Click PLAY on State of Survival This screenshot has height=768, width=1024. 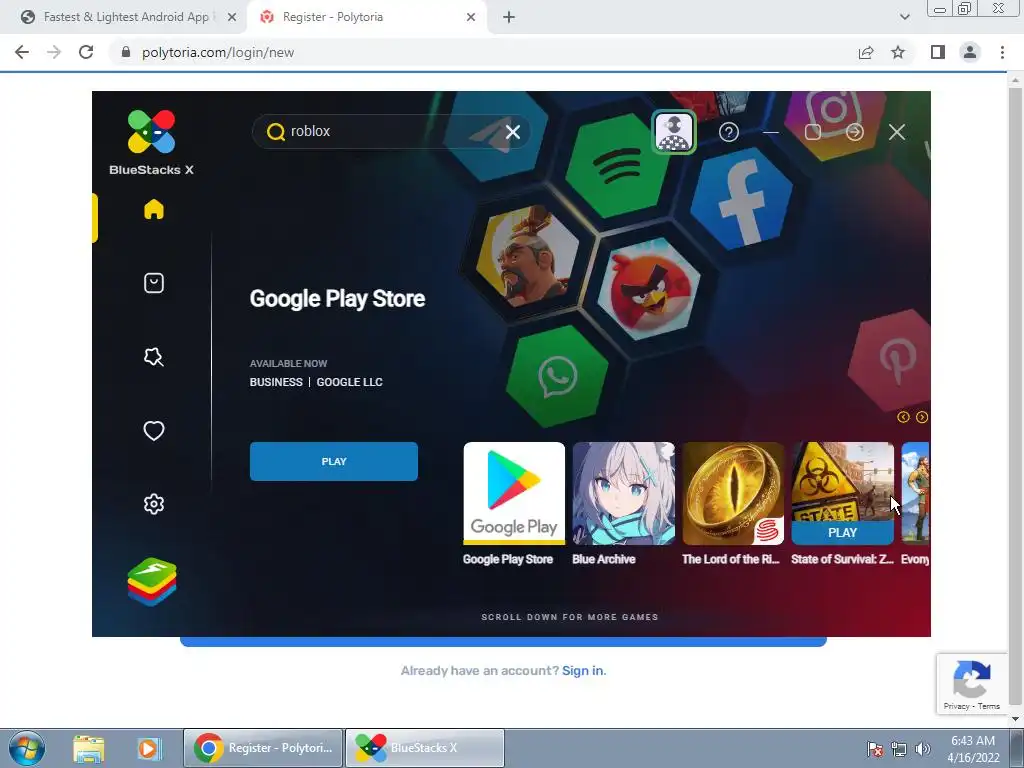point(842,533)
